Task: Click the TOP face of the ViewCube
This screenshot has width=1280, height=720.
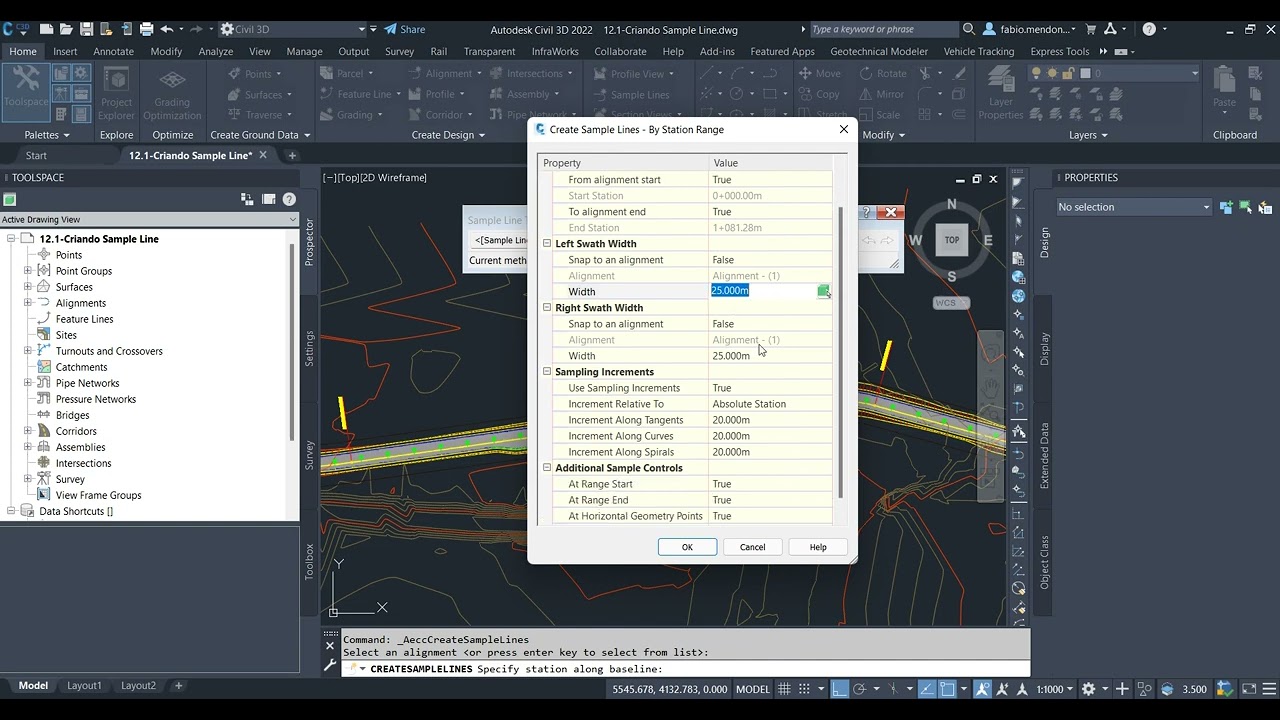Action: coord(951,240)
